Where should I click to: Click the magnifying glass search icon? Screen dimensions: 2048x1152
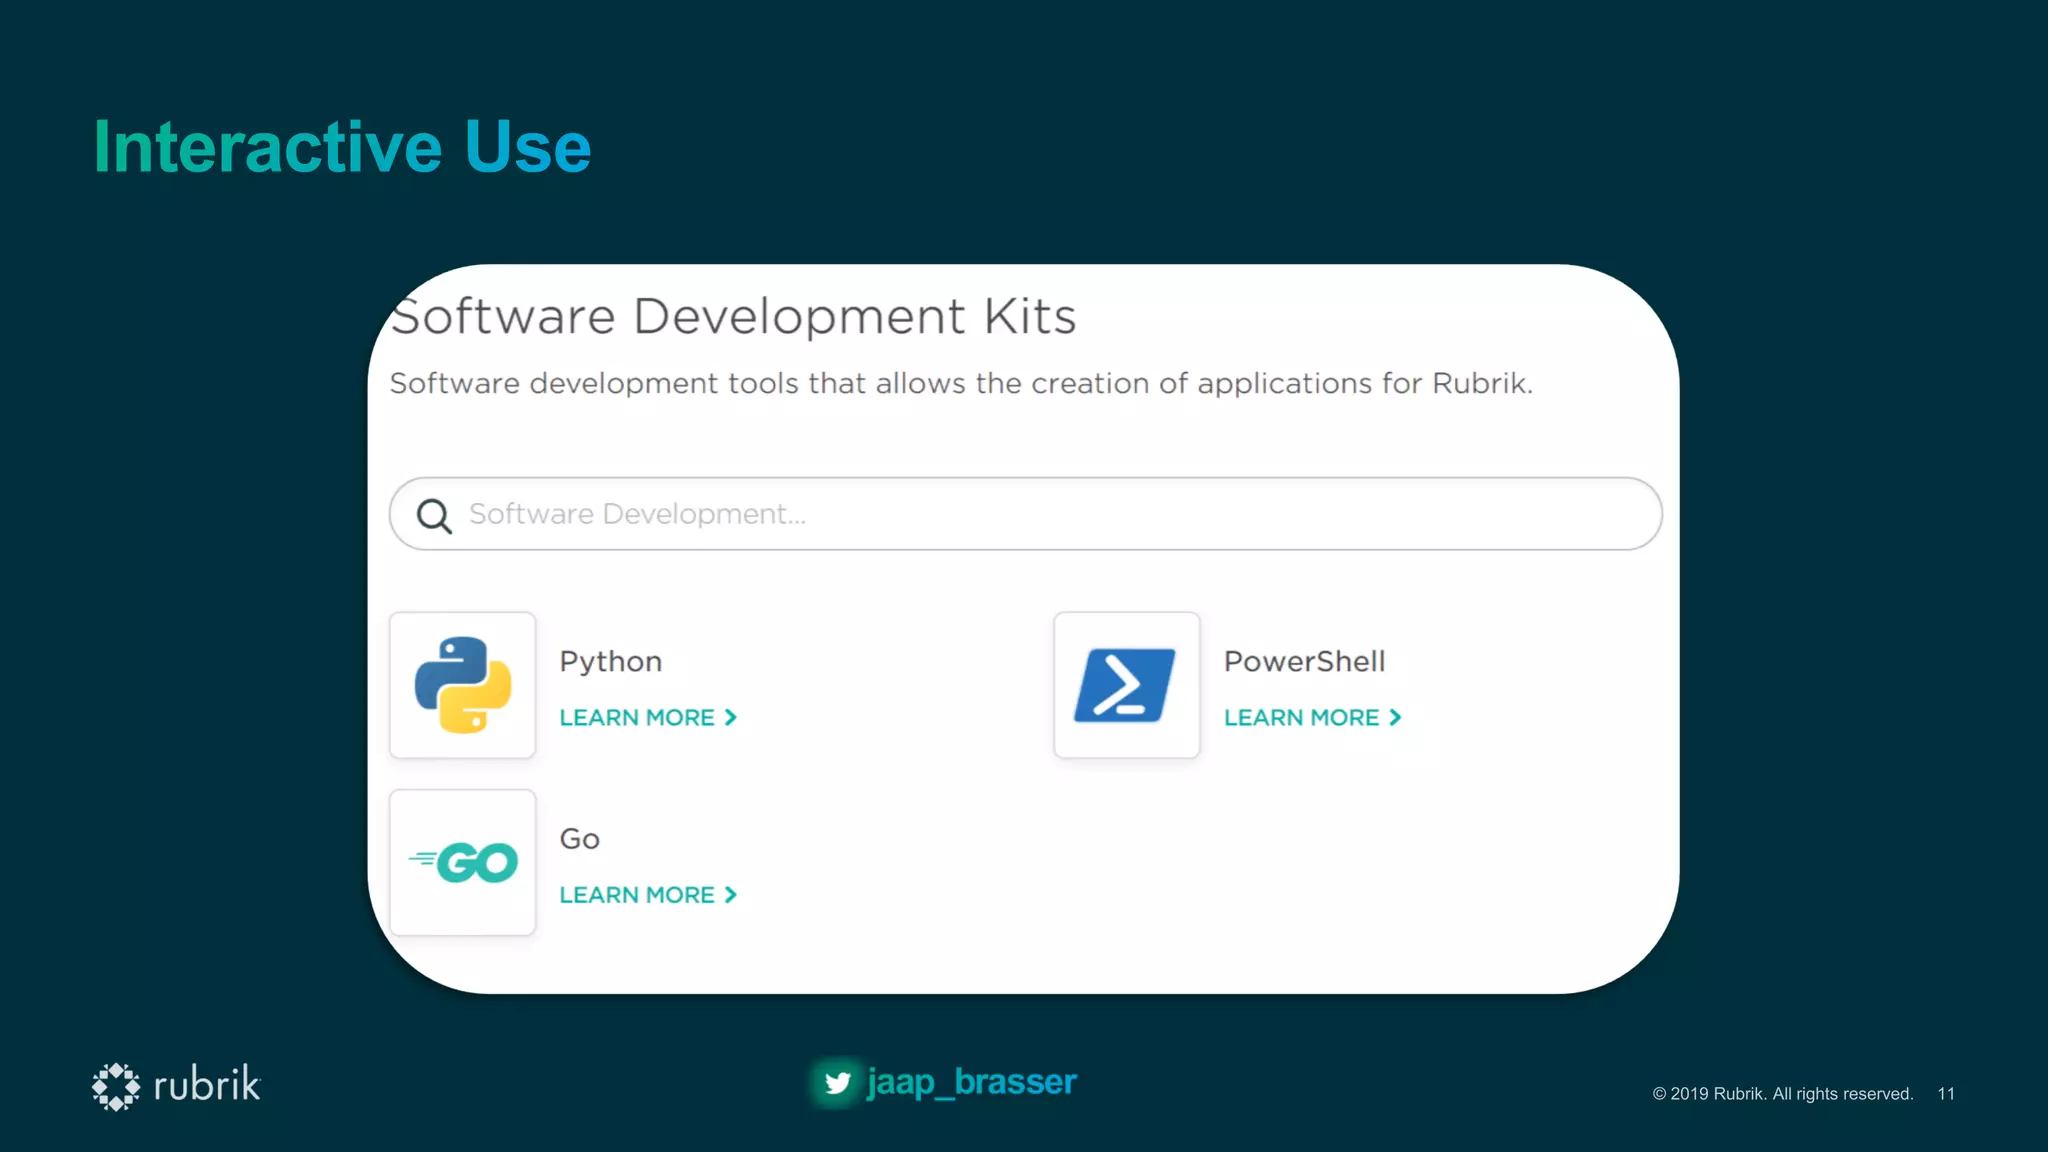coord(434,515)
